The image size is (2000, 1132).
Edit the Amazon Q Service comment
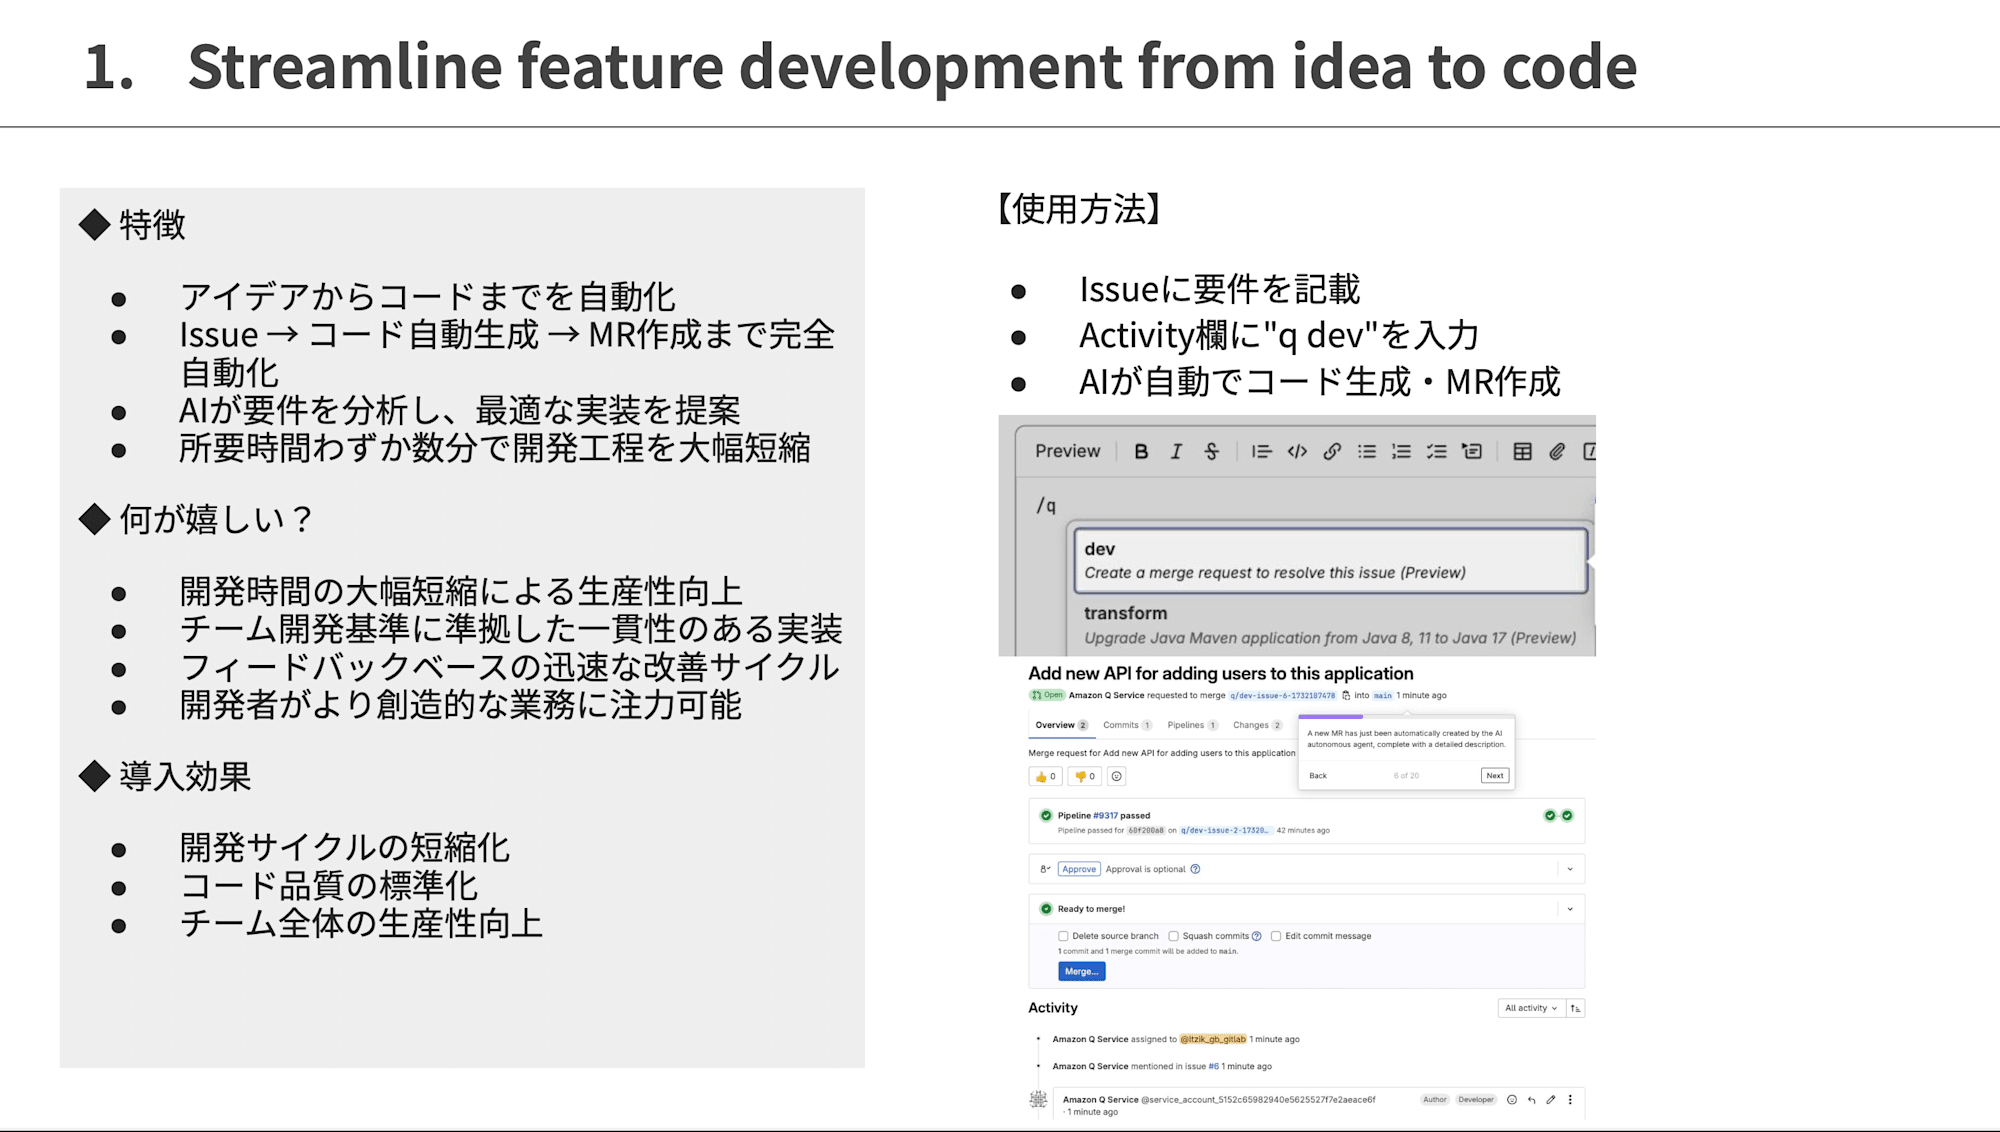[x=1551, y=1100]
